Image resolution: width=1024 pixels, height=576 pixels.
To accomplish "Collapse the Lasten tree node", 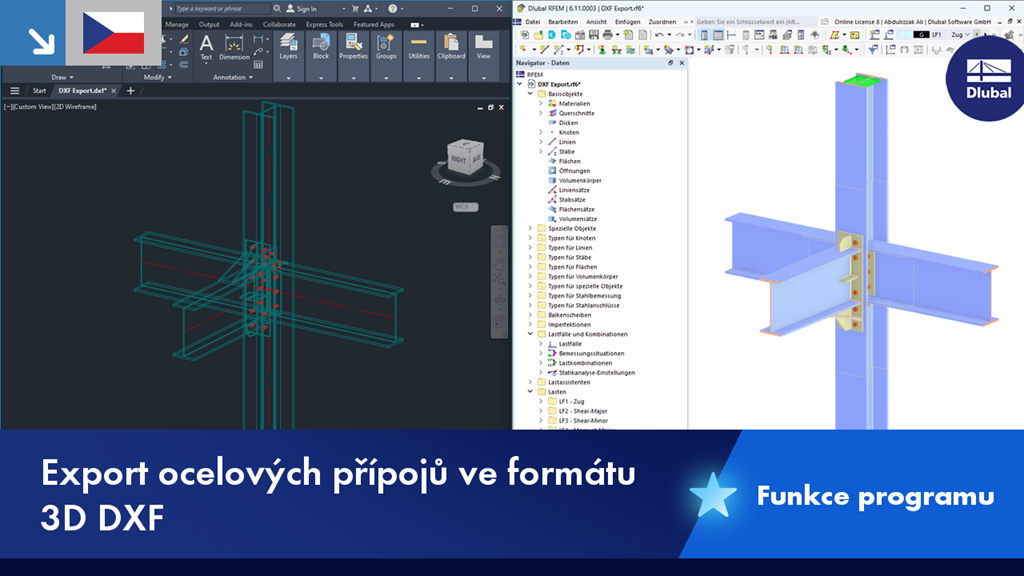I will (530, 392).
